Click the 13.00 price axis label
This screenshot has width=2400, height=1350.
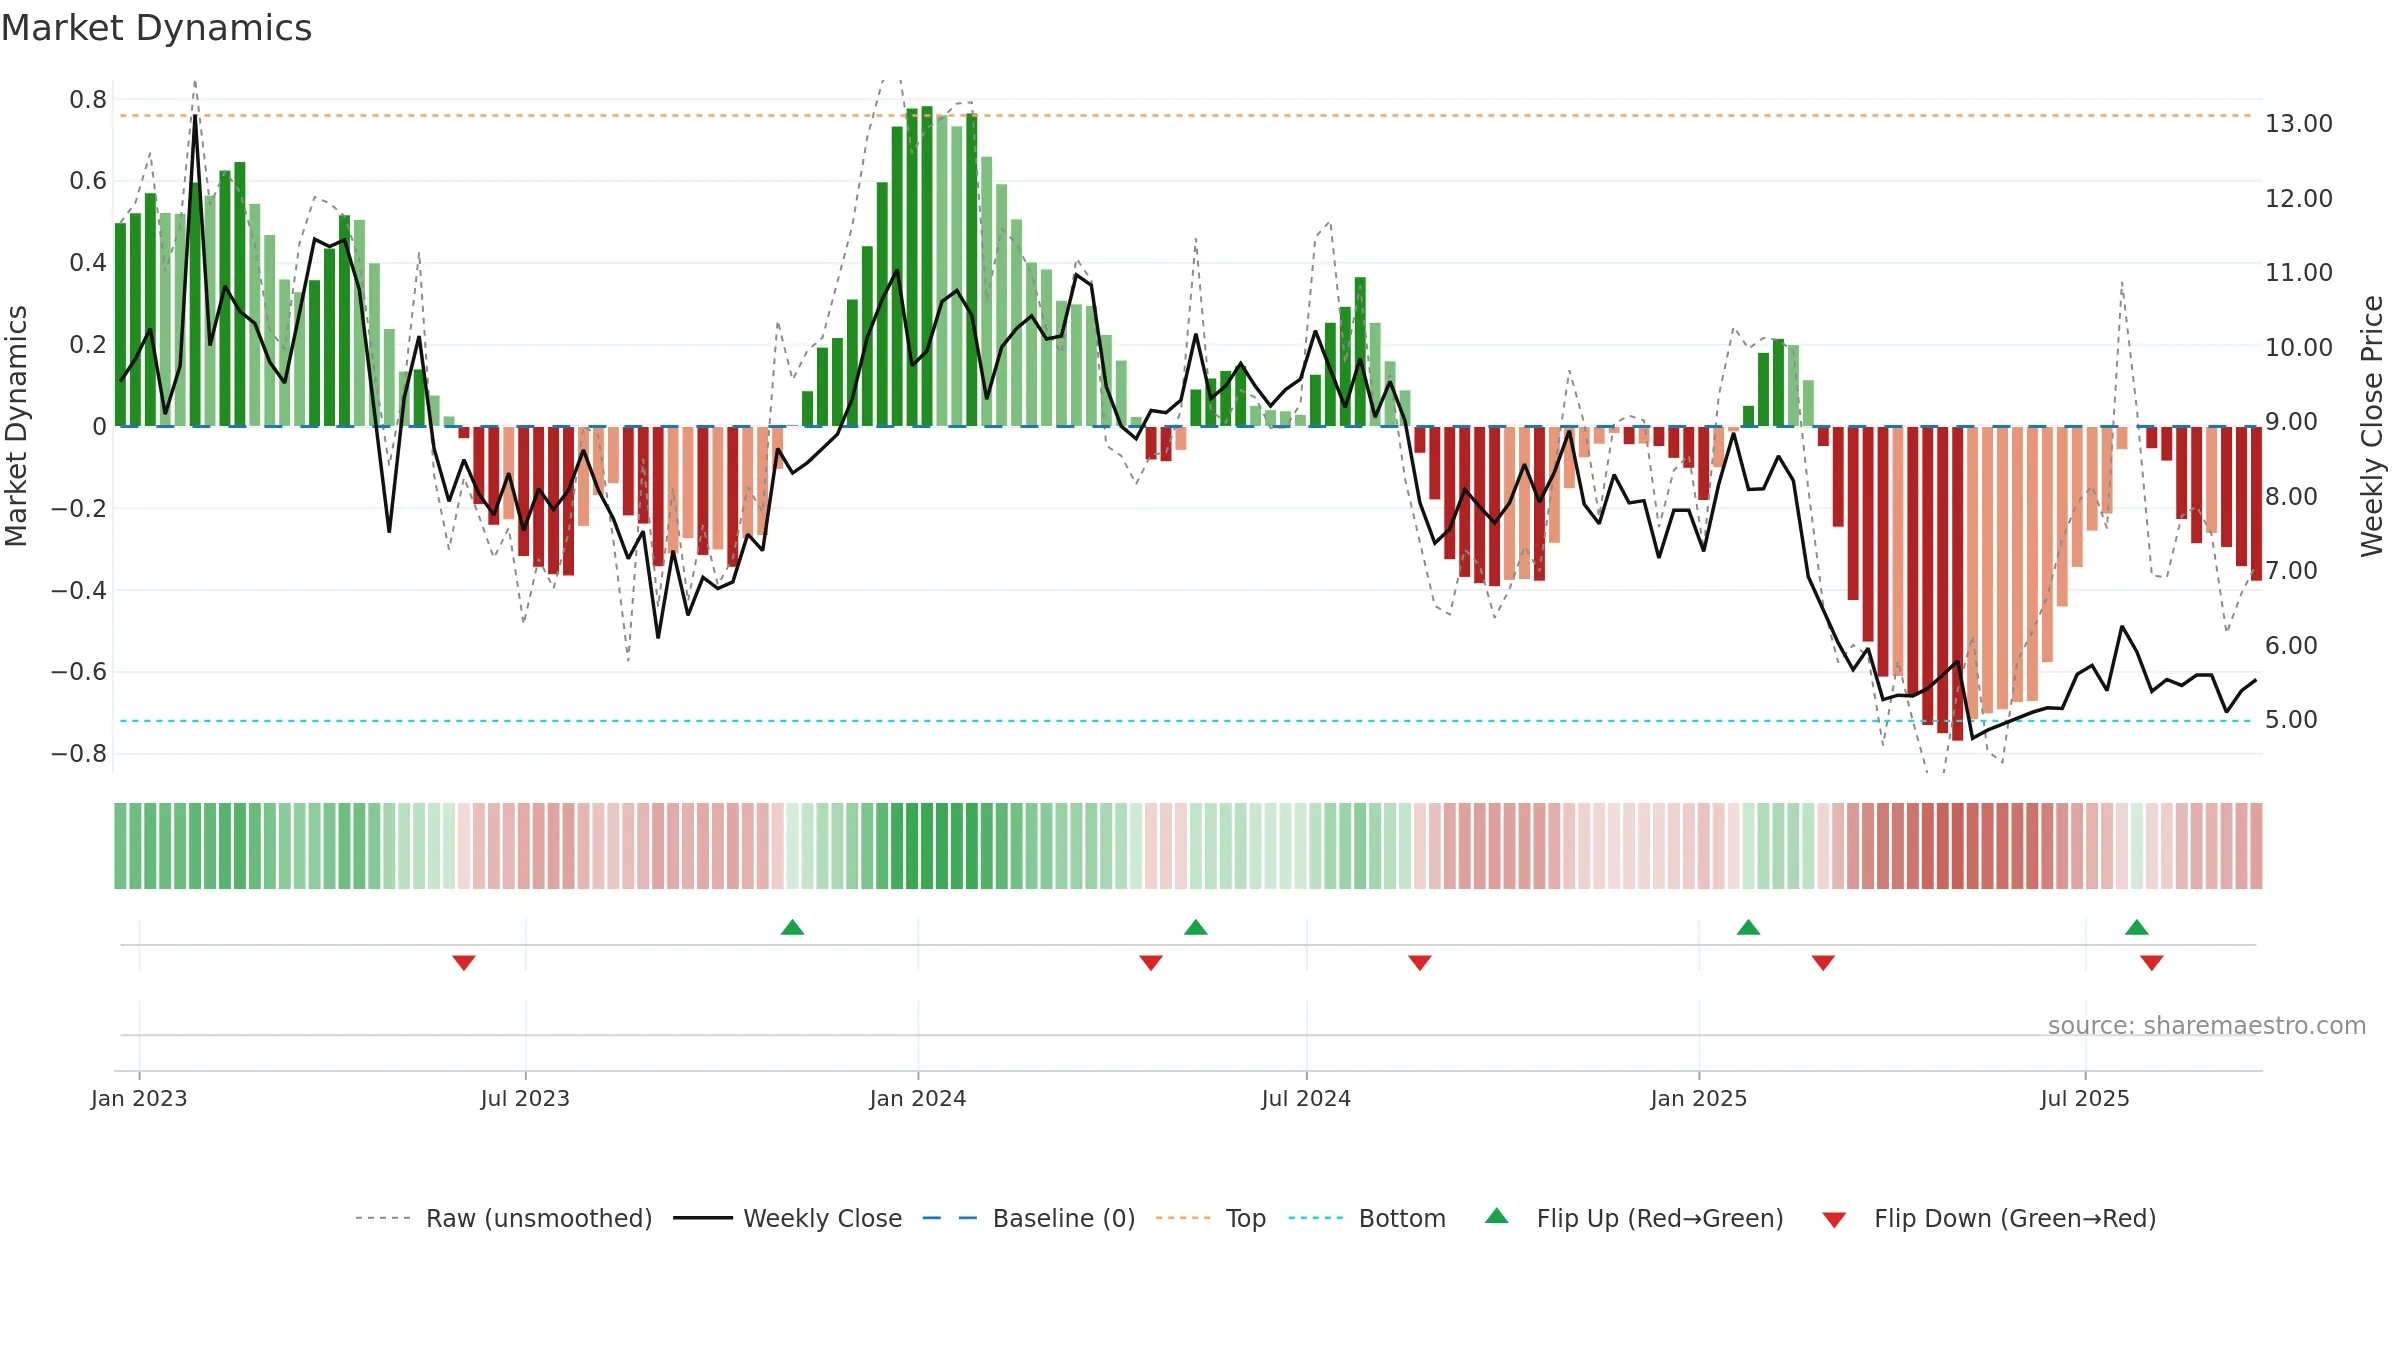click(2299, 124)
